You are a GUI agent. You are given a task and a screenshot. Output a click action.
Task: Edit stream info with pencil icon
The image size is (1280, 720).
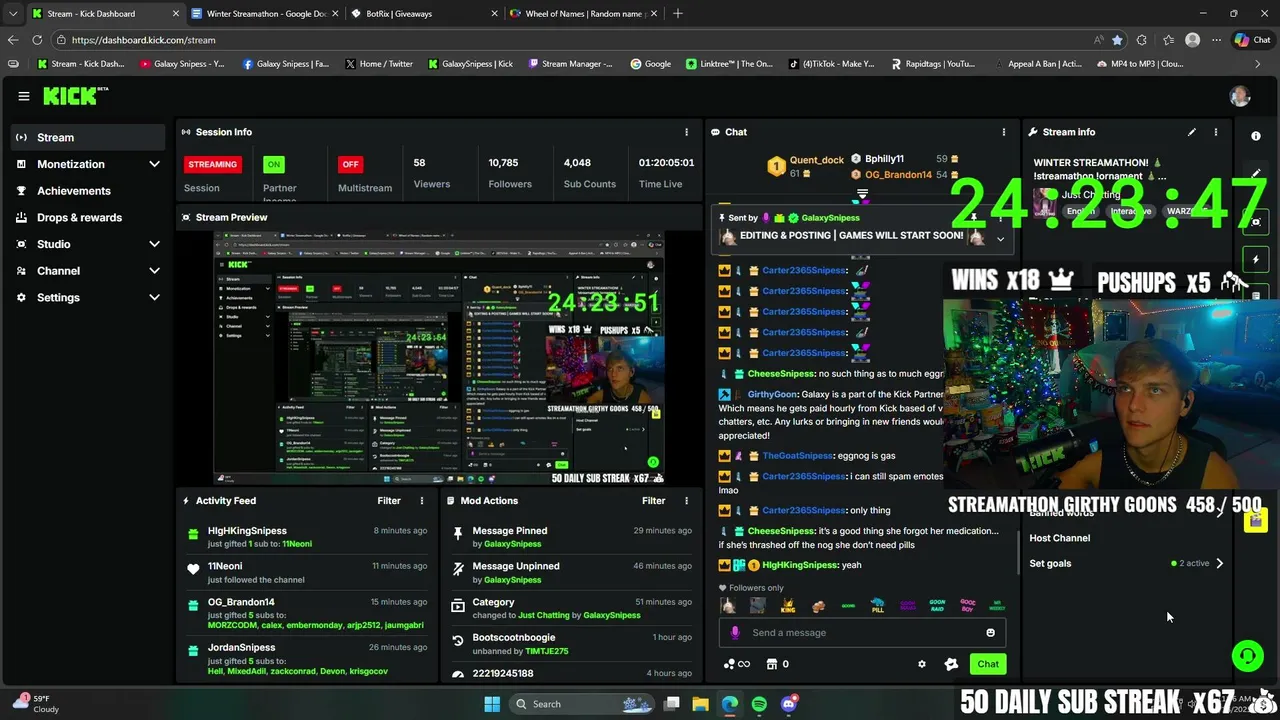tap(1192, 132)
